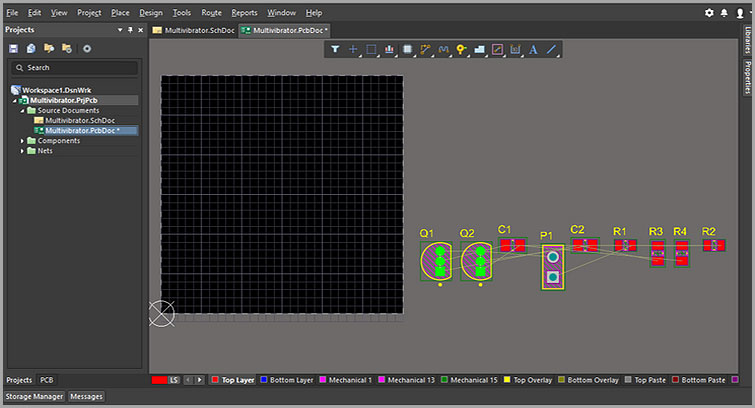Choose the rectangle selection tool

coord(371,49)
